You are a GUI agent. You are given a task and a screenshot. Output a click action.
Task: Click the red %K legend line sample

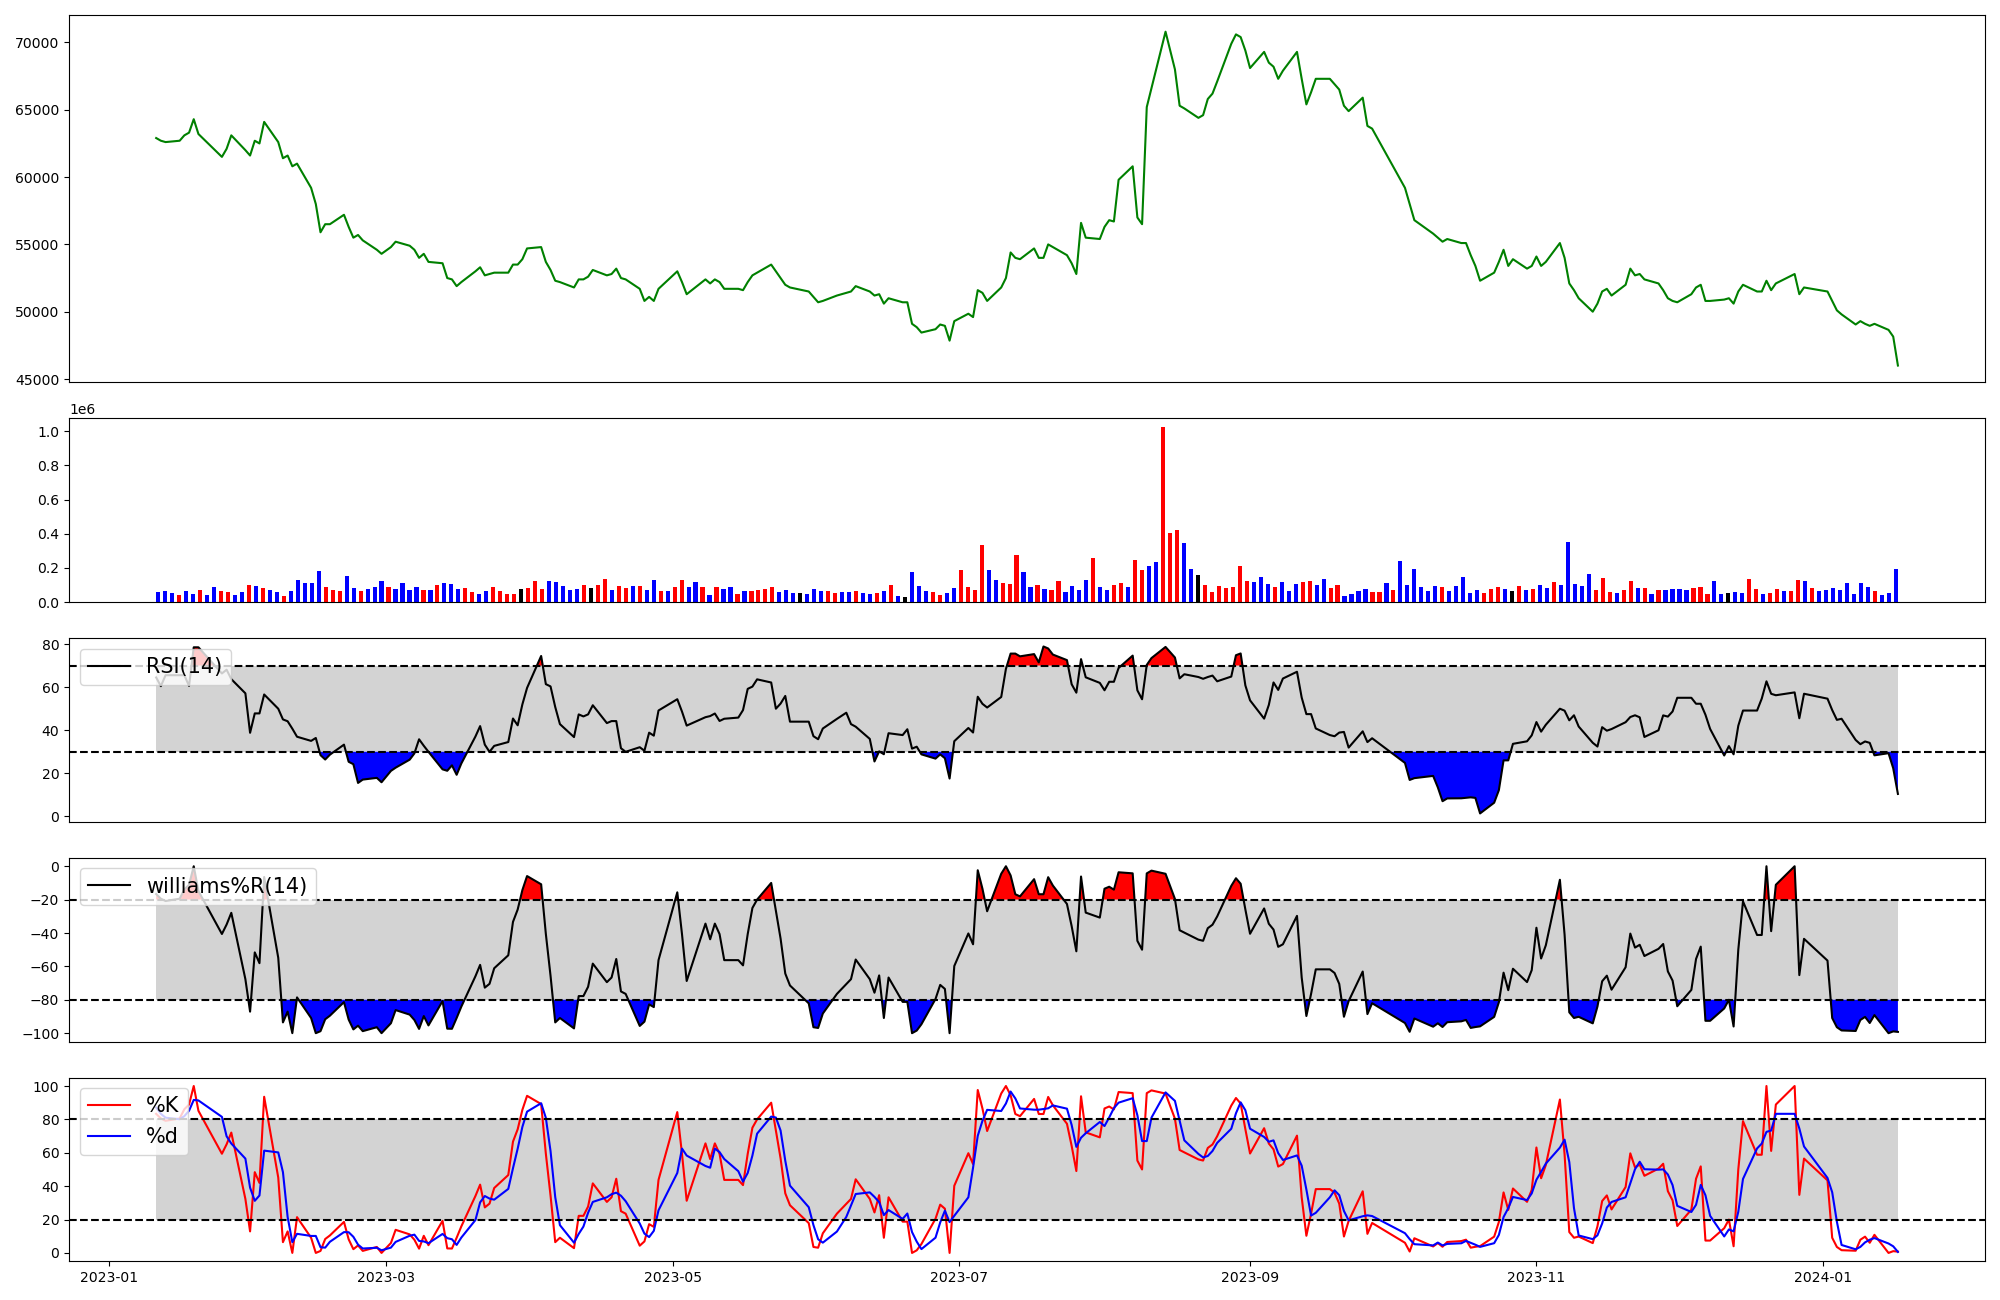click(109, 1105)
